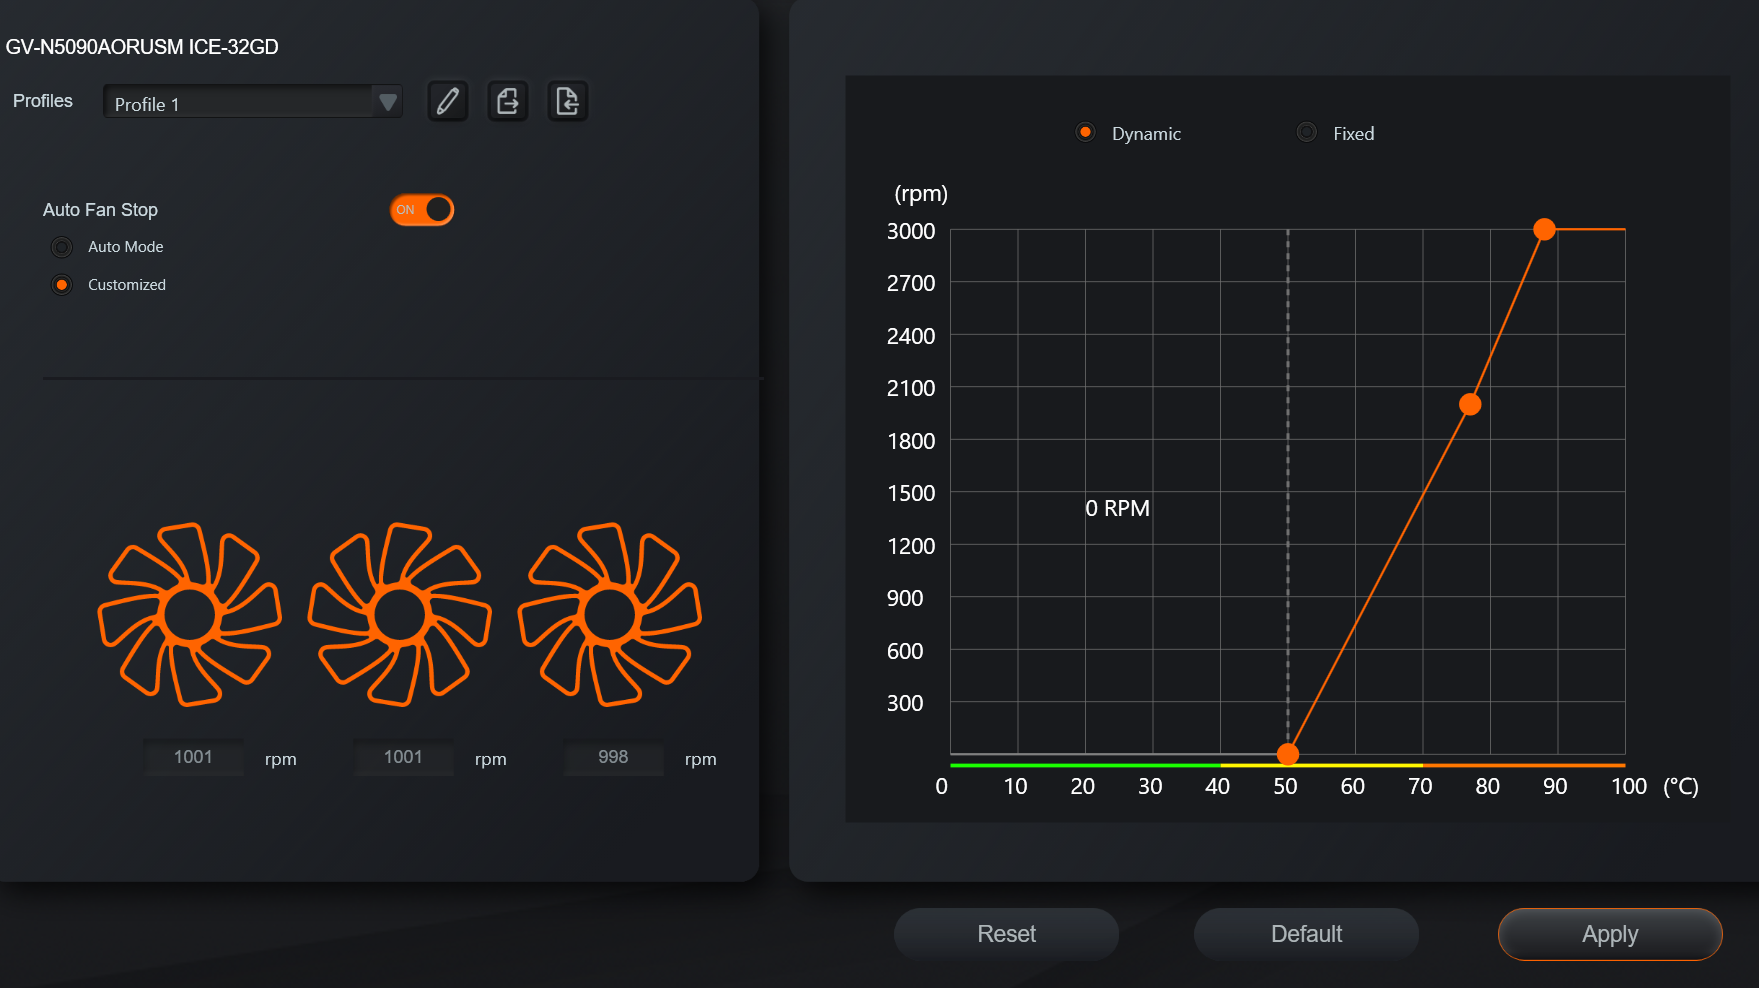
Task: Click the 3000 rpm axis label
Action: pyautogui.click(x=911, y=231)
